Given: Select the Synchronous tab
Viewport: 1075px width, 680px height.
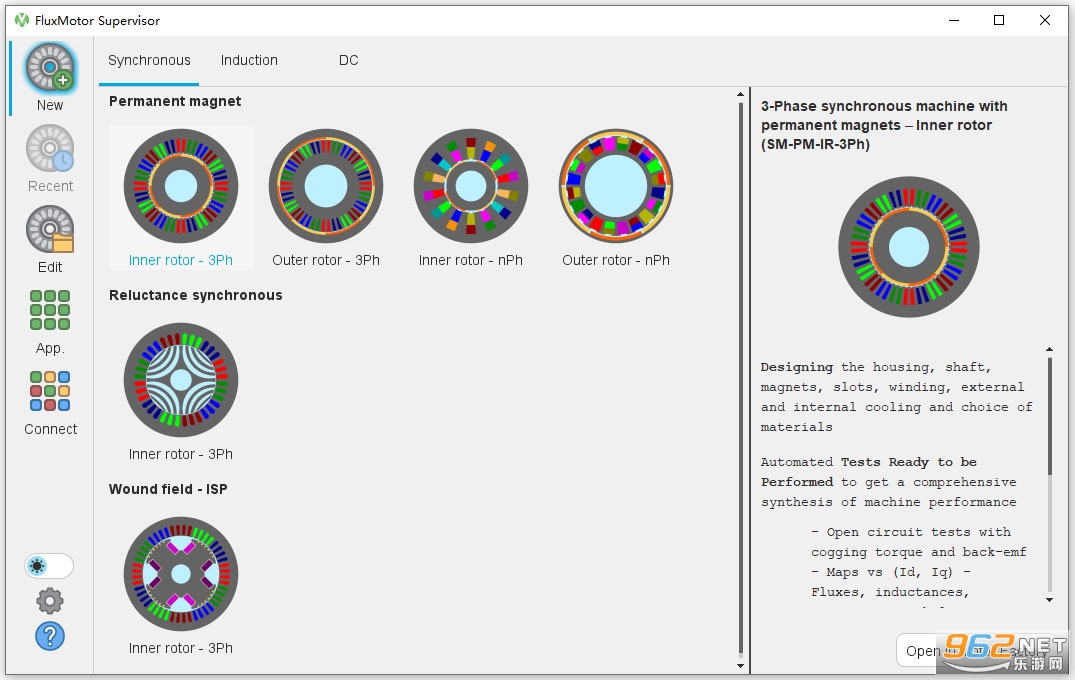Looking at the screenshot, I should [x=149, y=60].
